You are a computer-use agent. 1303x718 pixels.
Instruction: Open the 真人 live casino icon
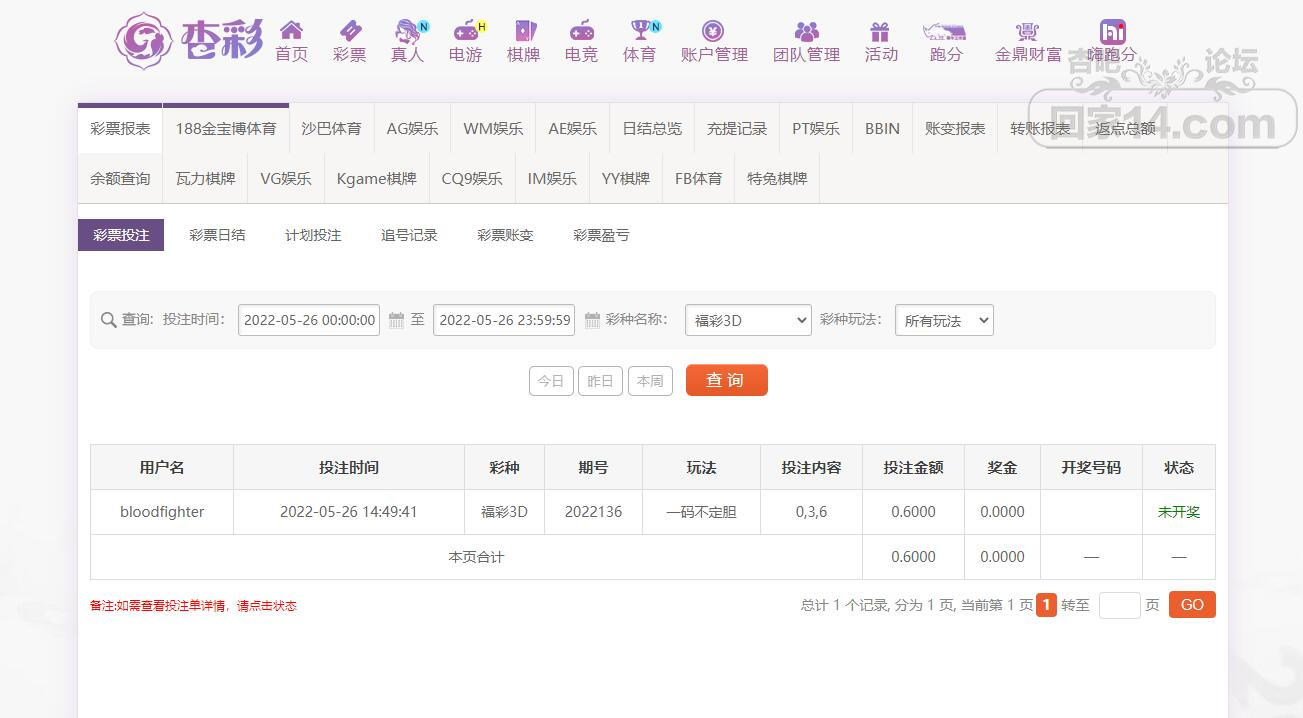point(407,31)
